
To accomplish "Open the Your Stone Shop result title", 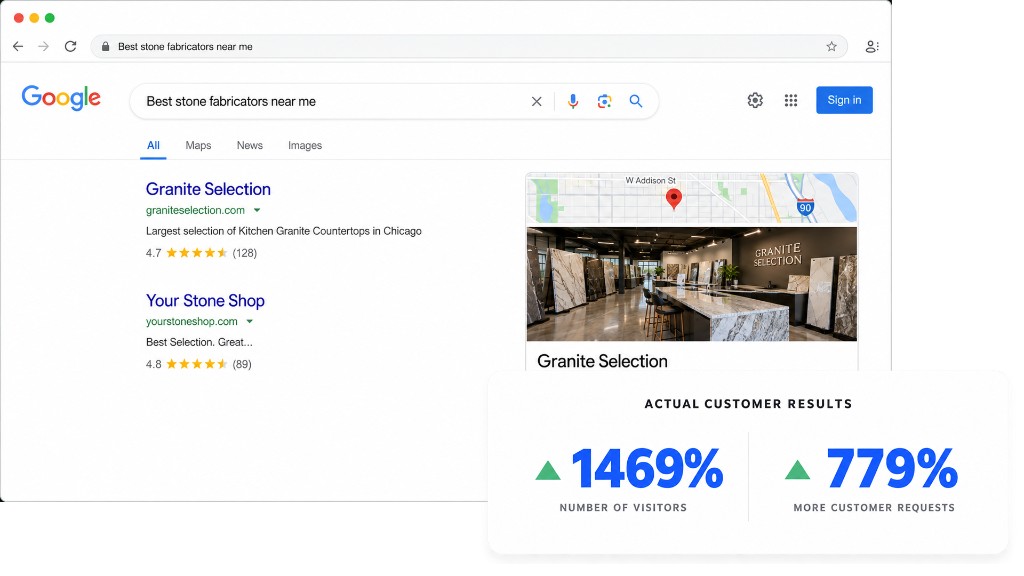I will tap(205, 300).
